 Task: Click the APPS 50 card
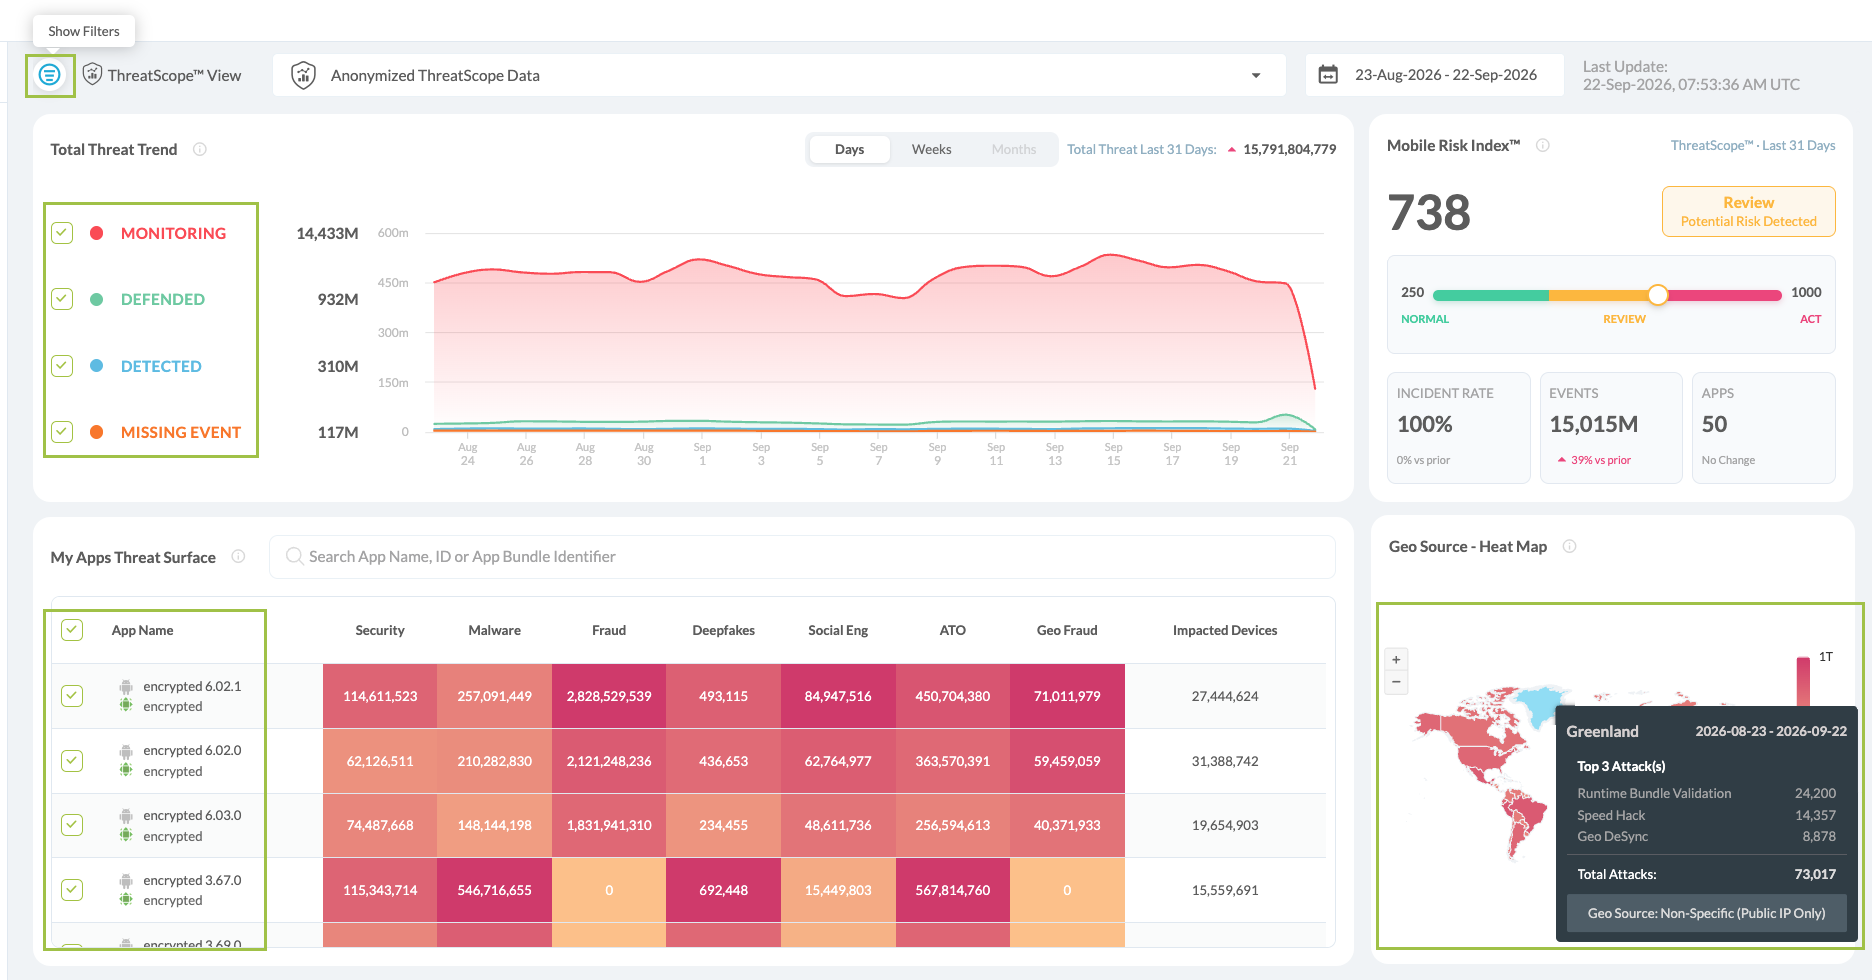pos(1763,427)
